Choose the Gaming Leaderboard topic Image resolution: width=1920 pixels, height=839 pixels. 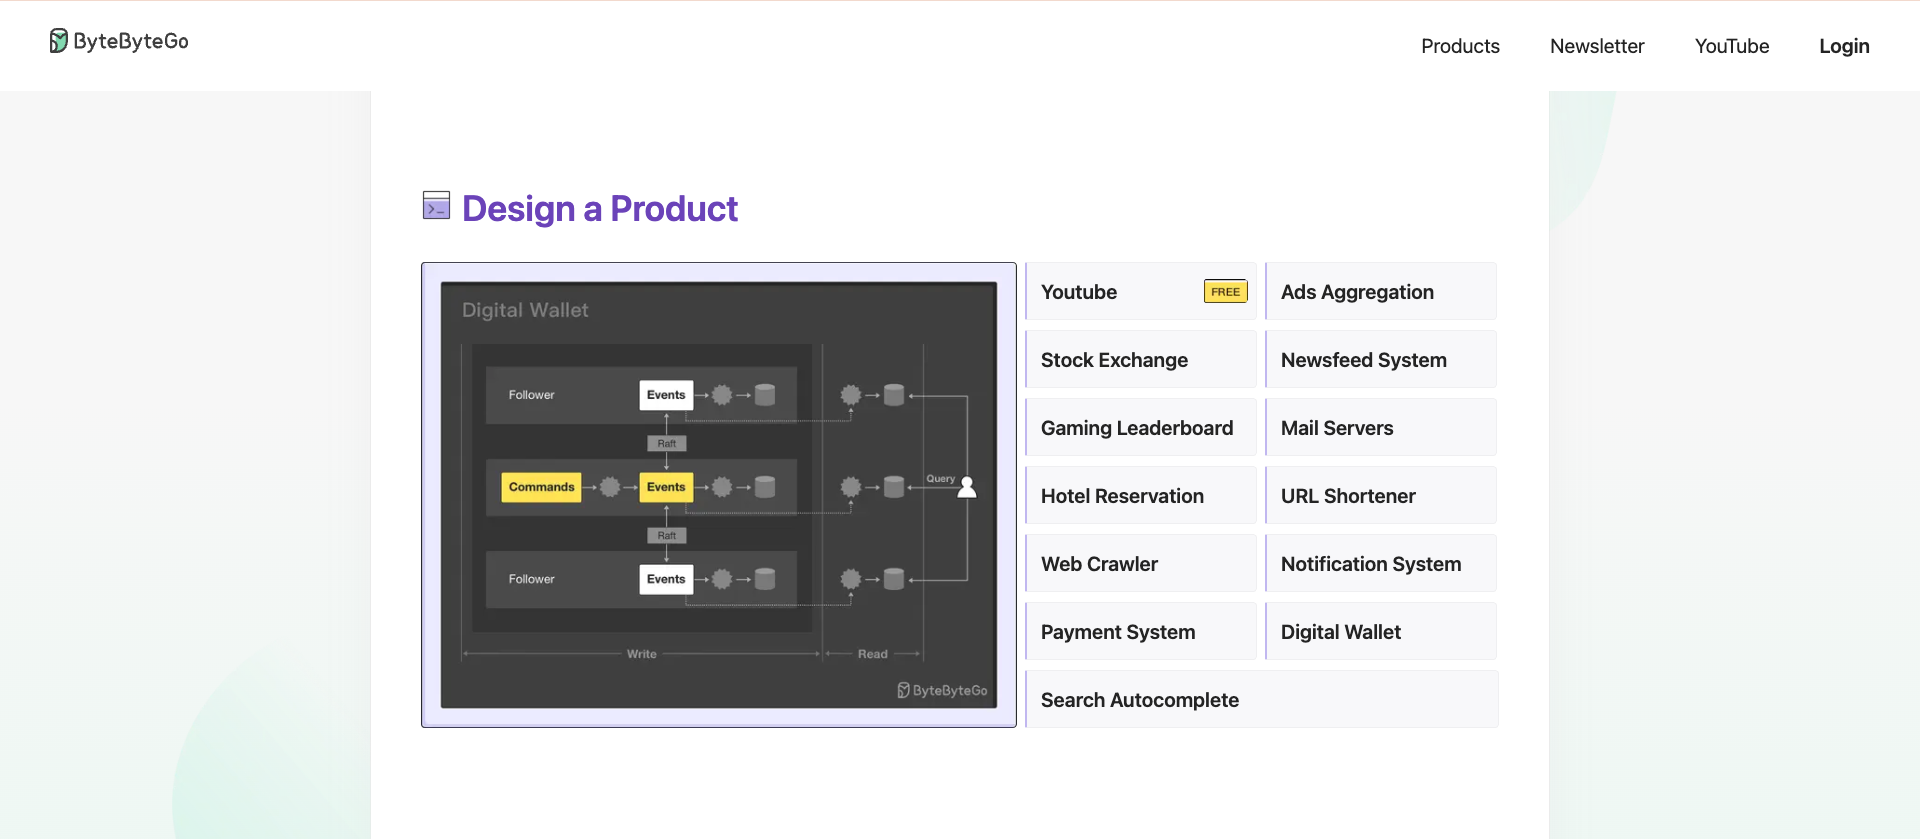coord(1141,428)
